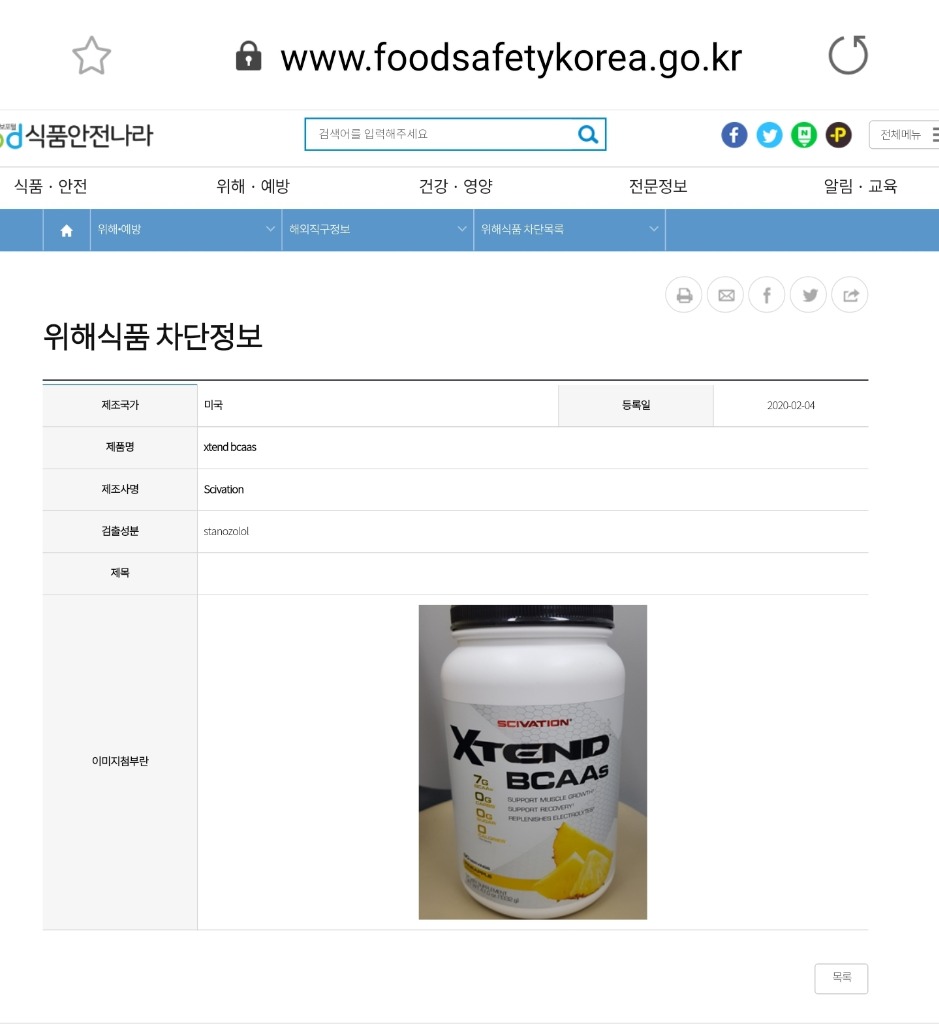Screen dimensions: 939x1024
Task: Open the Facebook icon in header
Action: click(734, 135)
